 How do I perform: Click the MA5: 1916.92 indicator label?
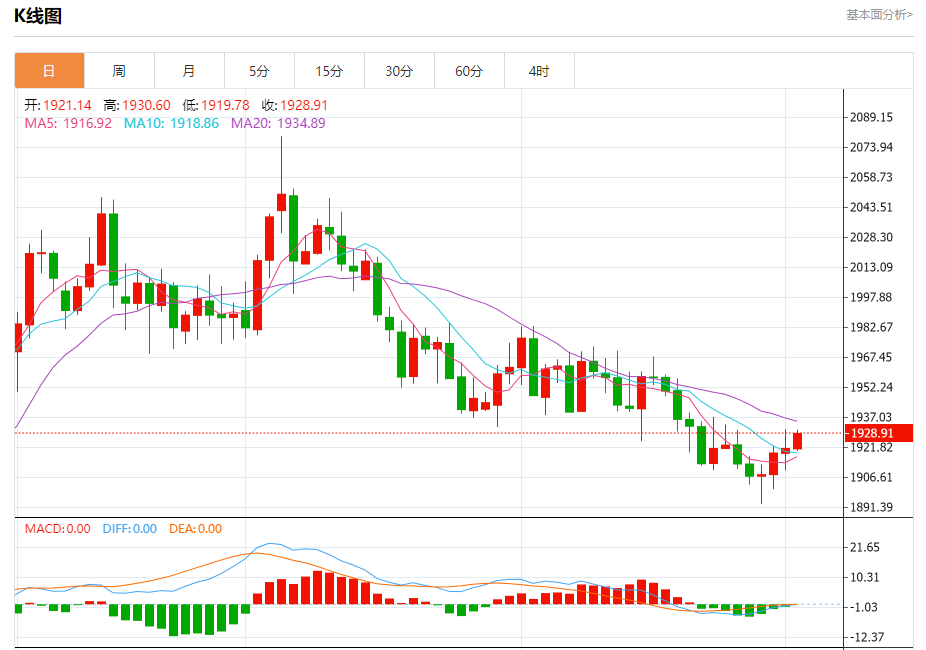(x=68, y=123)
